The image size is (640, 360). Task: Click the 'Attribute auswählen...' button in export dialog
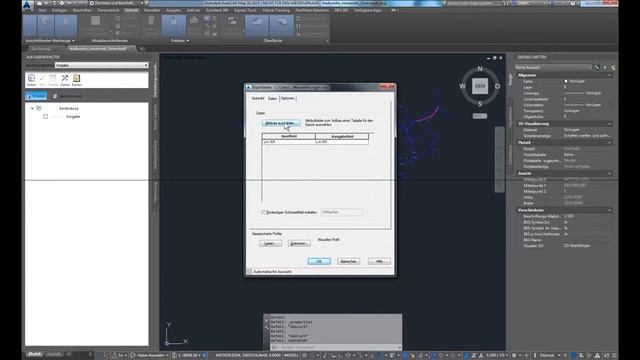tap(281, 123)
